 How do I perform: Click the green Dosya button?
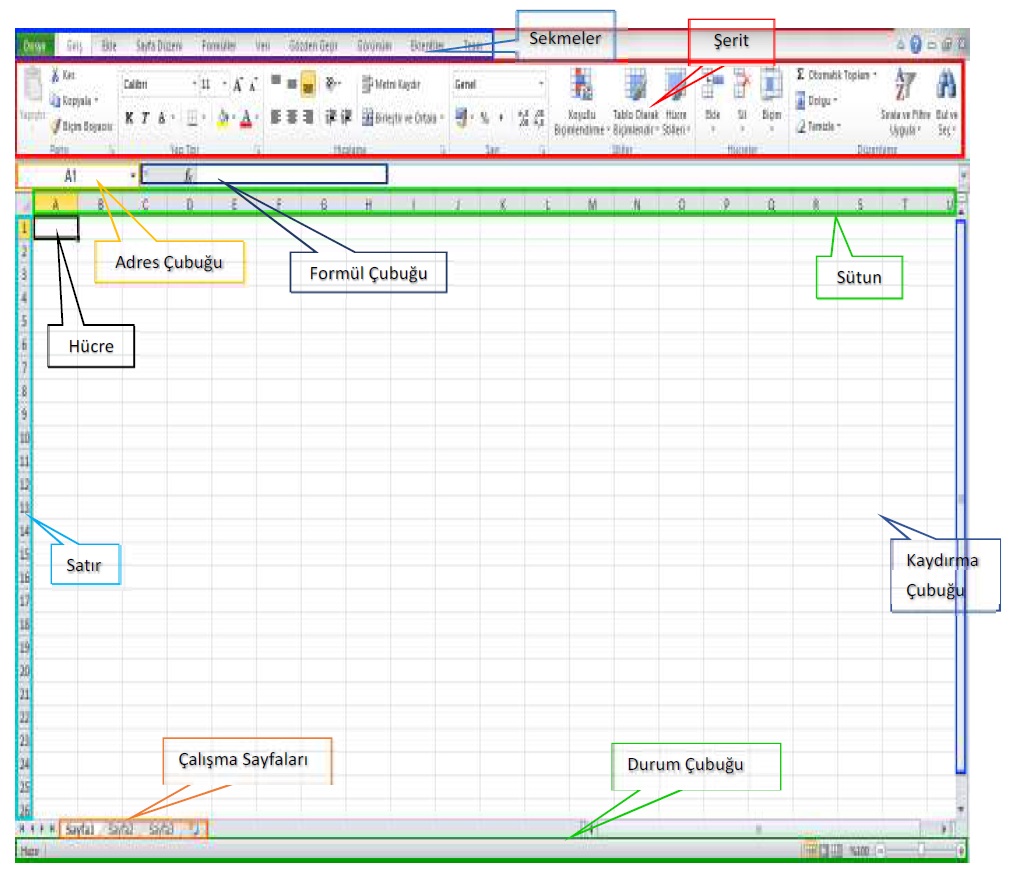coord(35,46)
